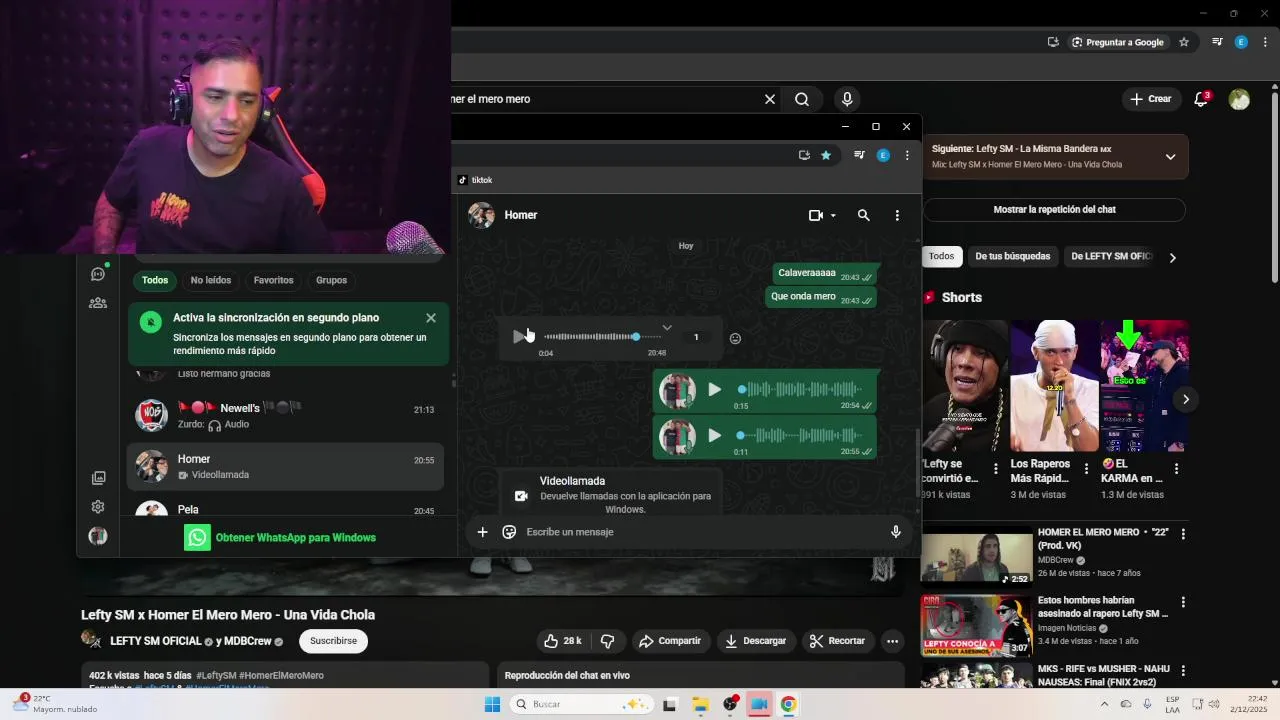Open YouTube account avatar menu

[x=1239, y=99]
